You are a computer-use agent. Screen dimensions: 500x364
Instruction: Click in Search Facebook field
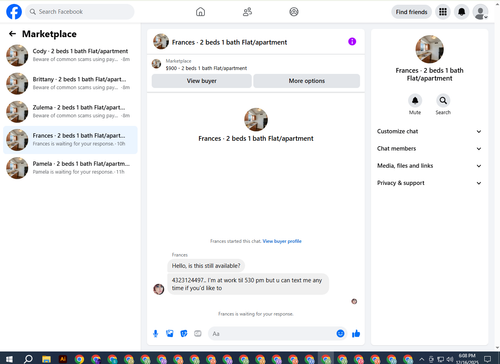coord(80,12)
